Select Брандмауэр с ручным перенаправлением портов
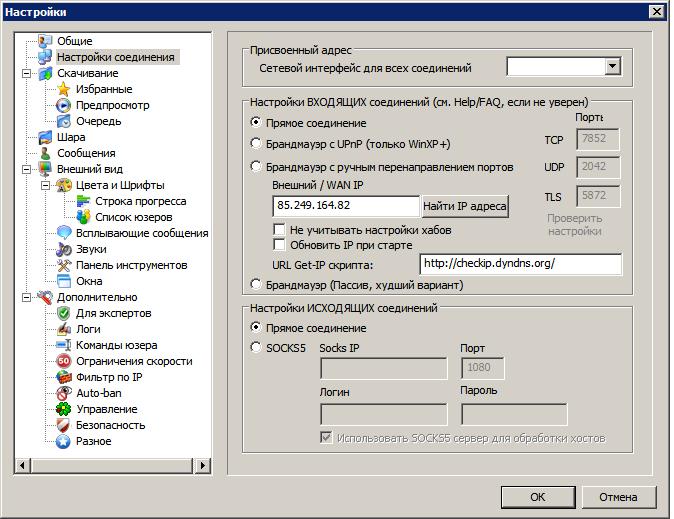 [x=256, y=166]
